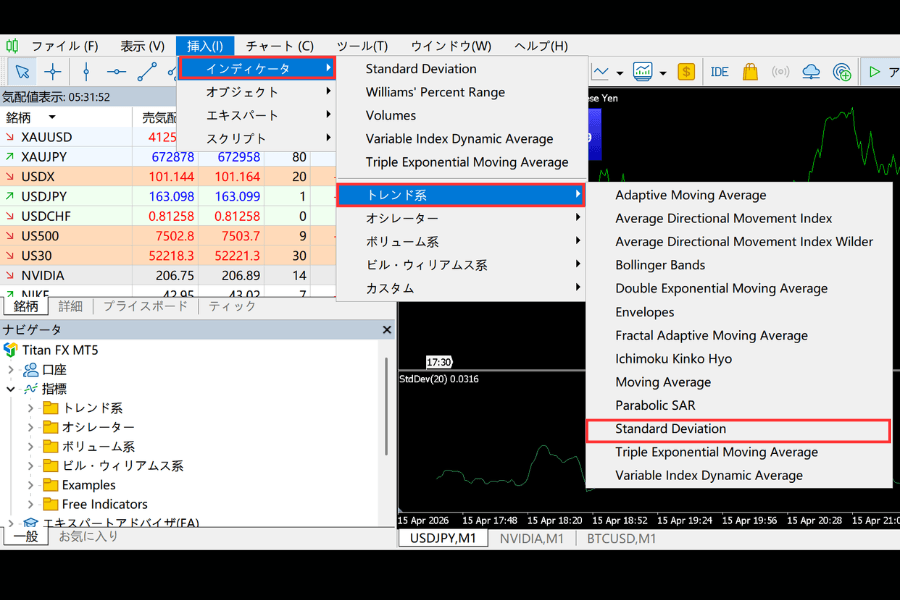Viewport: 900px width, 600px height.
Task: Open the IDE MetaEditor button
Action: [x=719, y=72]
